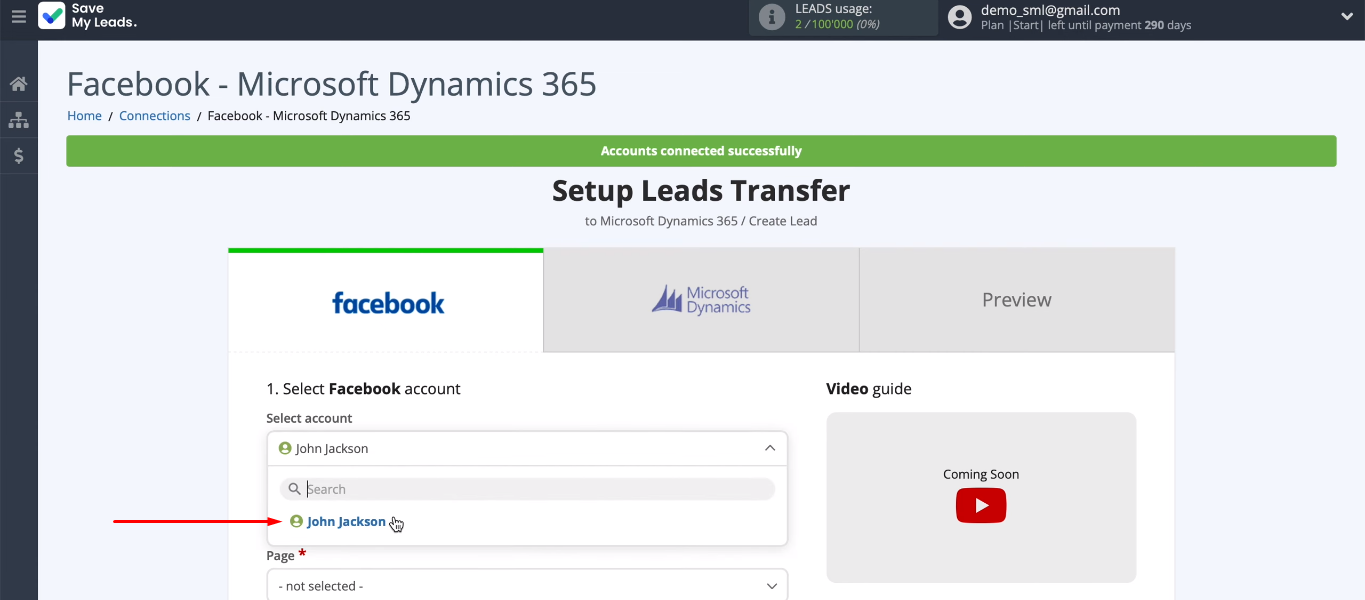Click the LEADS usage info icon
The width and height of the screenshot is (1365, 600).
coord(772,17)
